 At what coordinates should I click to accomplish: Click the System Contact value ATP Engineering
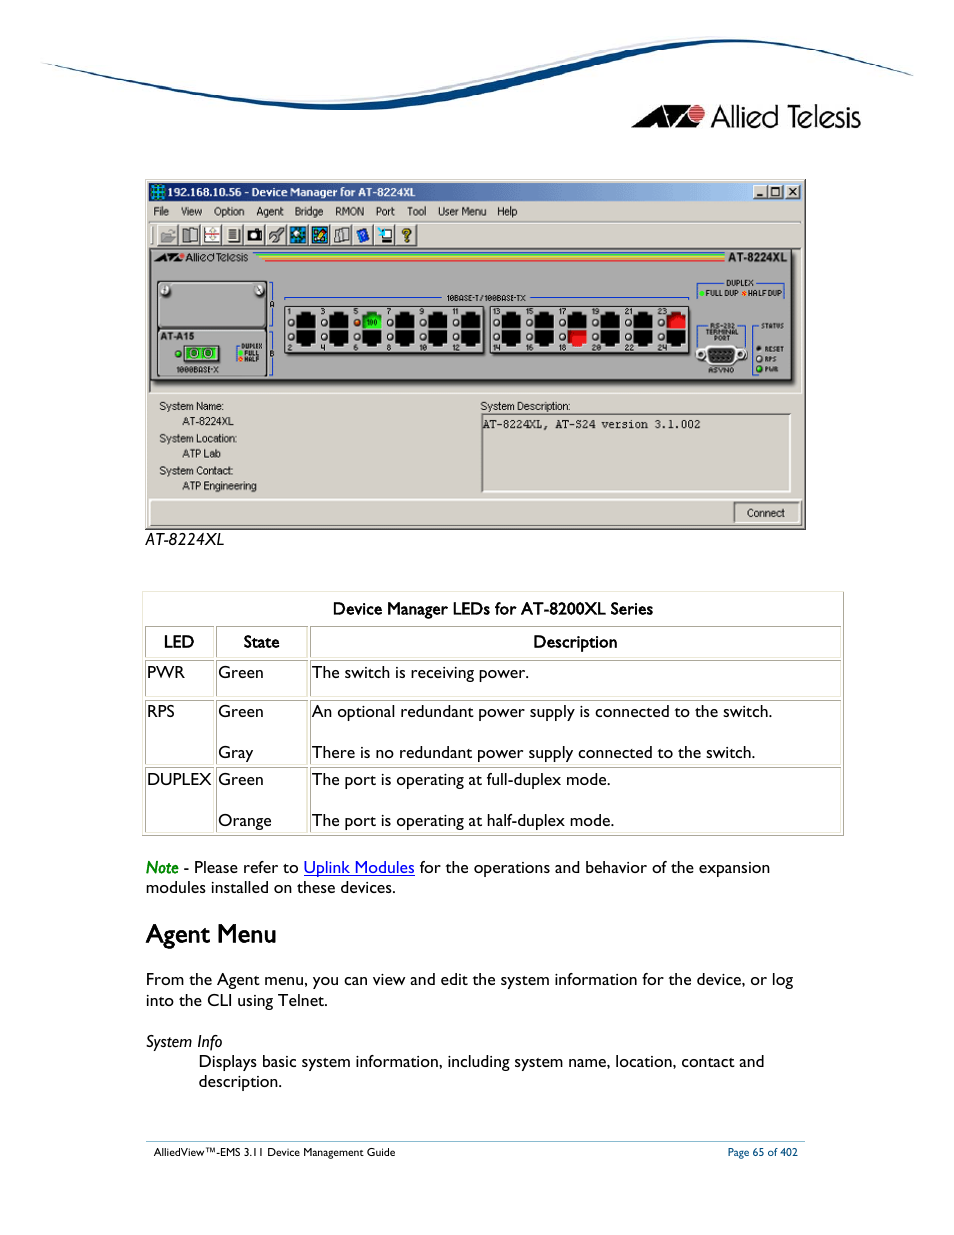pos(219,486)
